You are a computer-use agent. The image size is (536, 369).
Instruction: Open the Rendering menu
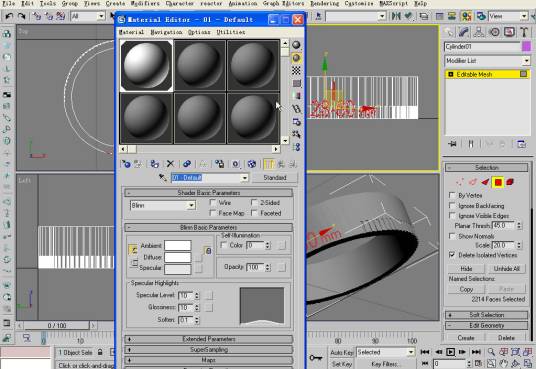(324, 3)
